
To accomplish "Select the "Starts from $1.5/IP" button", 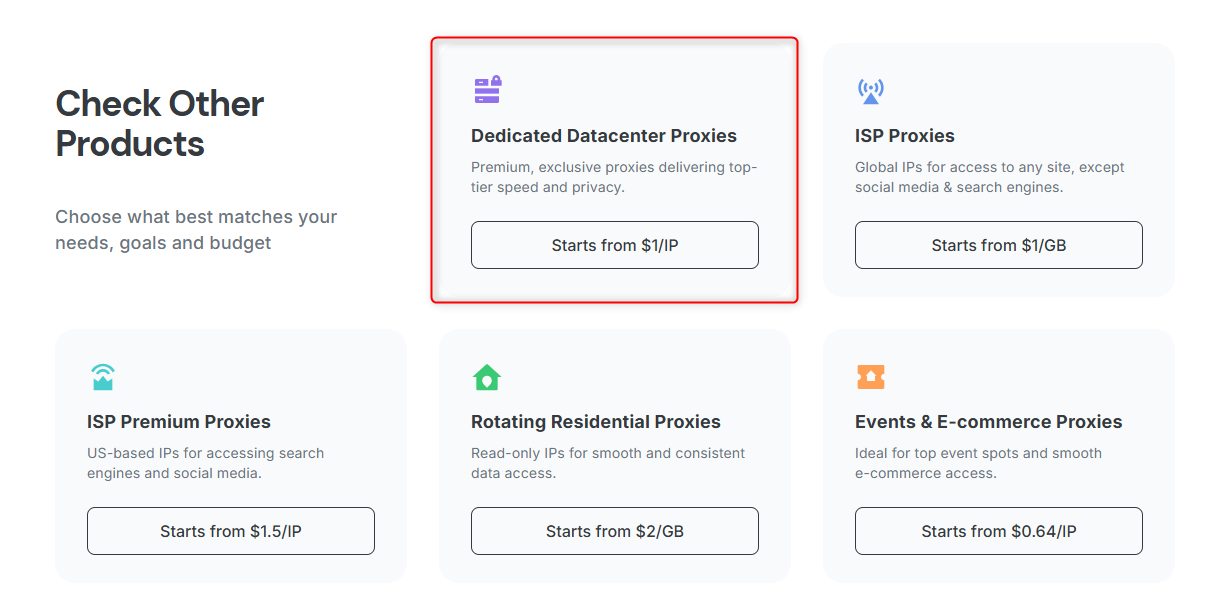I will click(x=231, y=531).
